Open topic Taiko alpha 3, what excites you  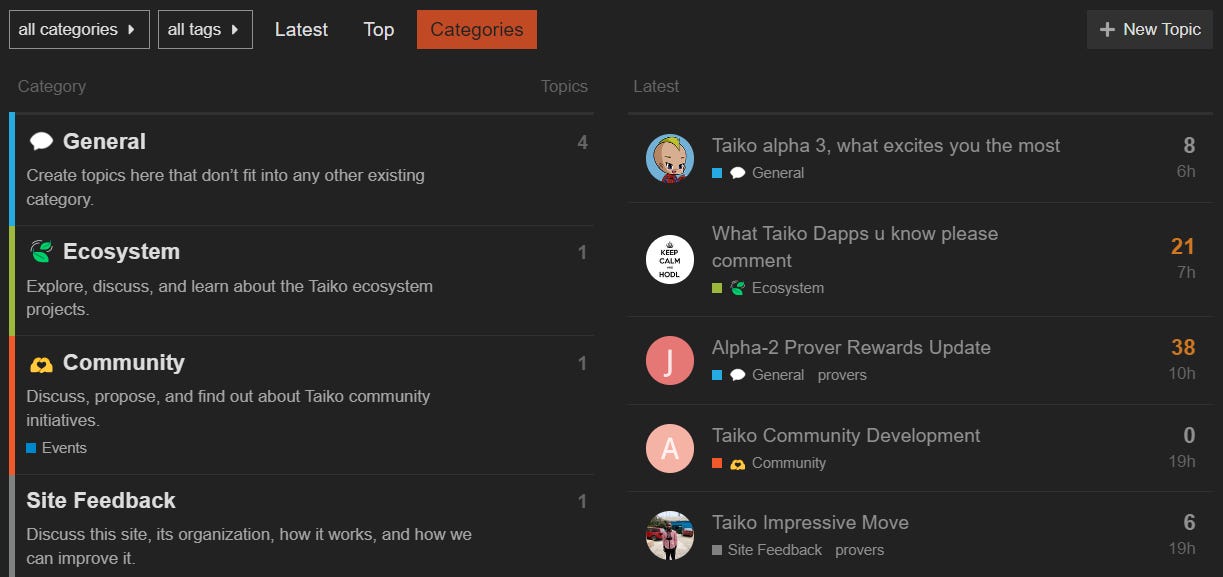[886, 146]
